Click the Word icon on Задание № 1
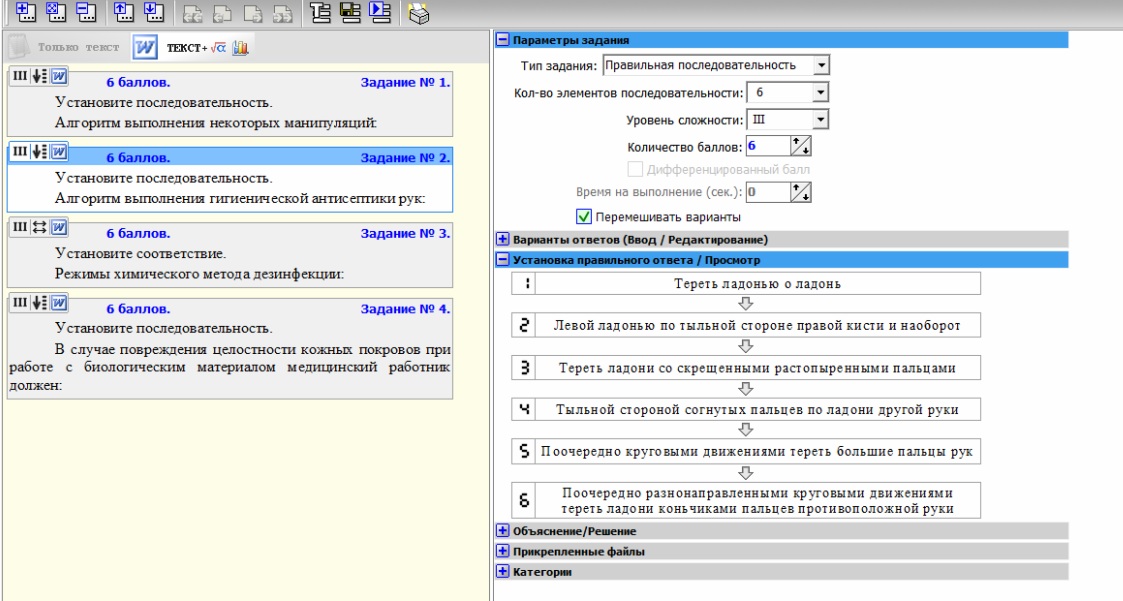Image resolution: width=1123 pixels, height=601 pixels. 59,76
